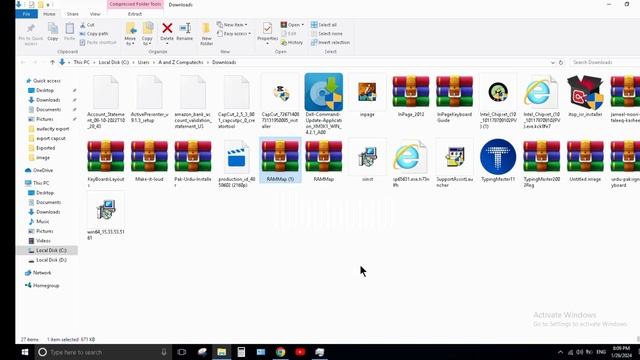Screen dimensions: 640x360
Task: Click the Cut command in ribbon
Action: tap(87, 25)
